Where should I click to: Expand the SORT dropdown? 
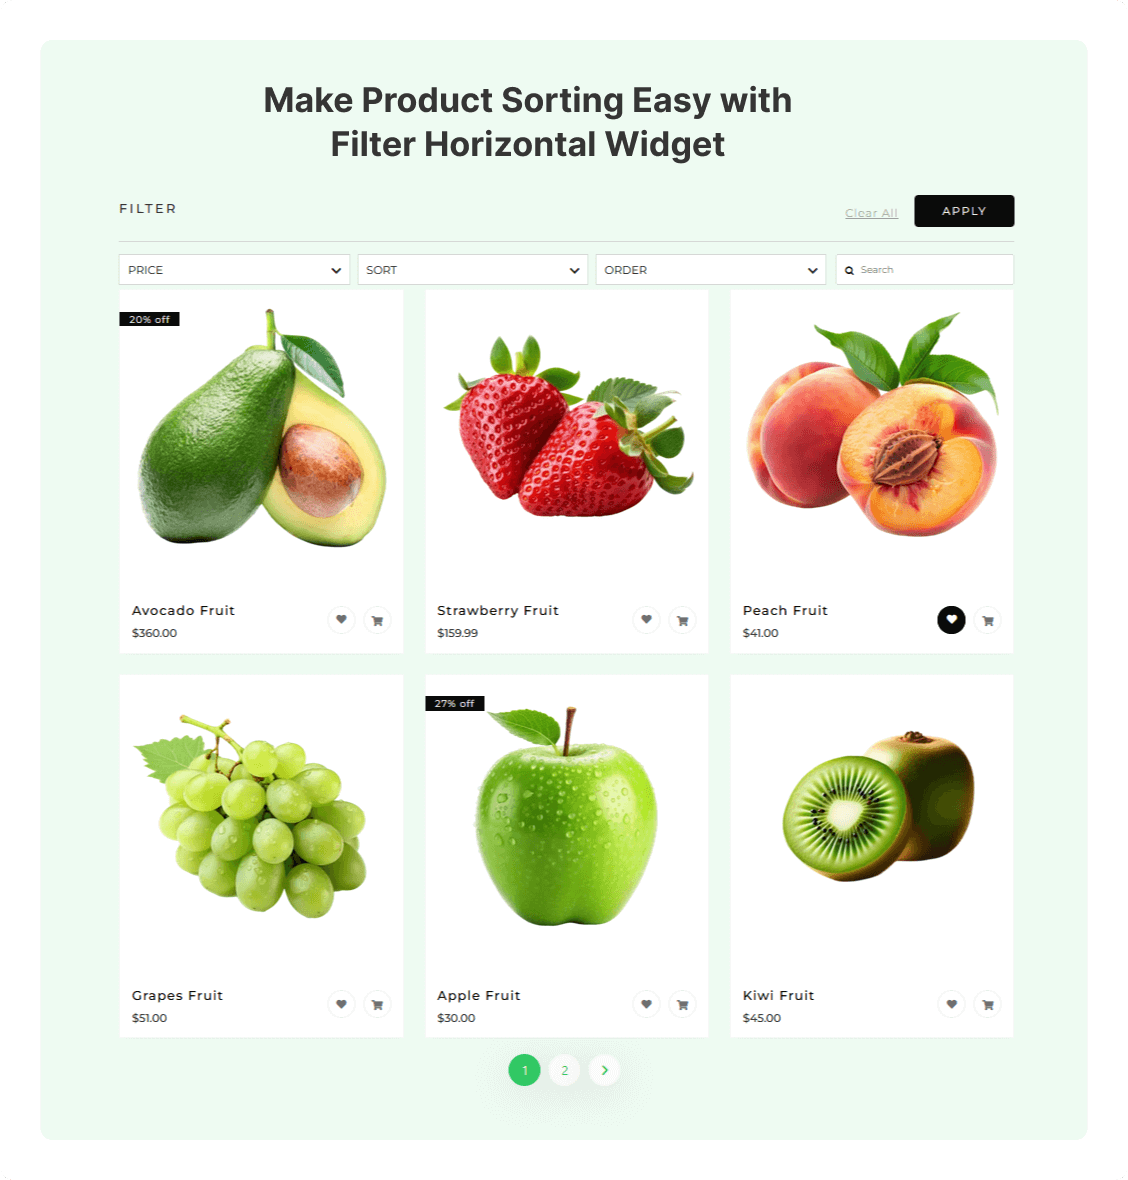473,269
